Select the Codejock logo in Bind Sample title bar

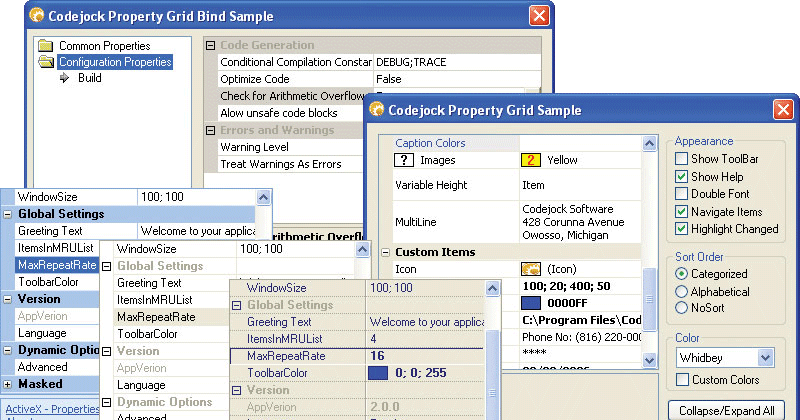37,16
